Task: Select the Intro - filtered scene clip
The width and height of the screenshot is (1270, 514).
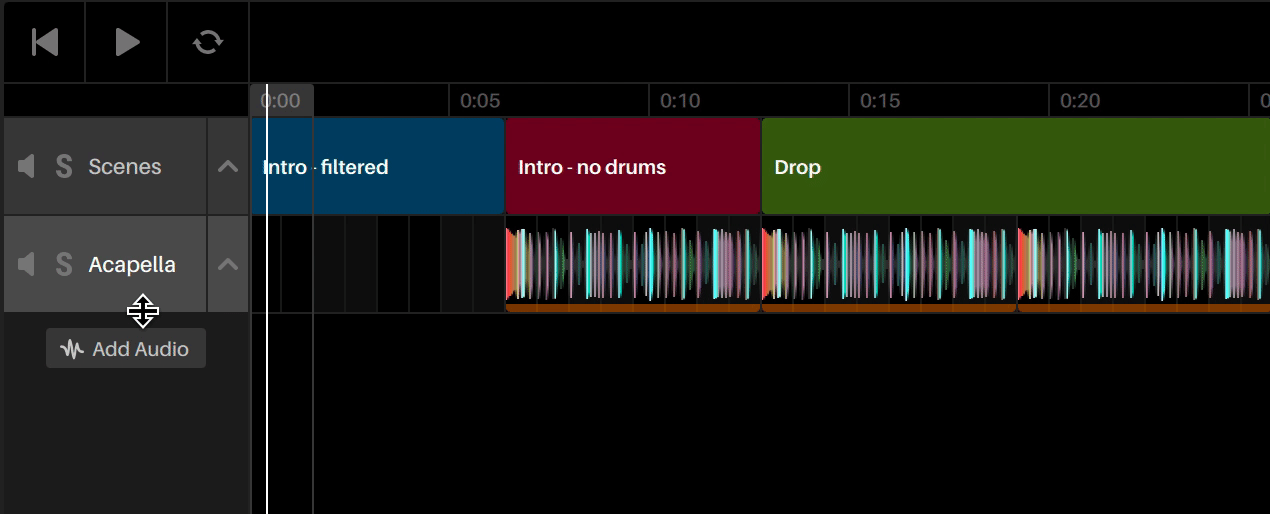Action: tap(378, 166)
